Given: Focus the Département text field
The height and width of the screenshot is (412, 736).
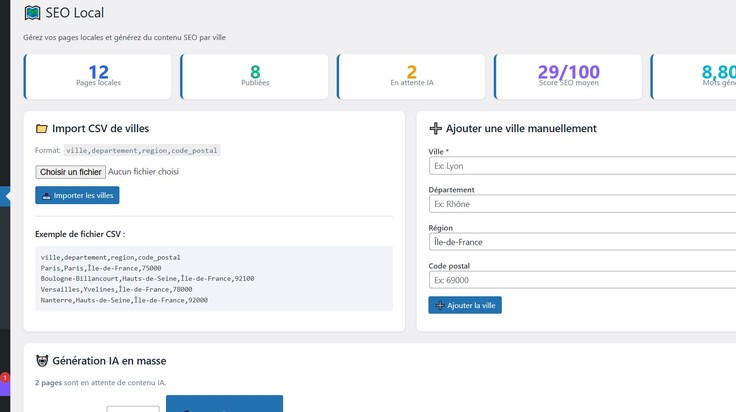Looking at the screenshot, I should pyautogui.click(x=582, y=204).
